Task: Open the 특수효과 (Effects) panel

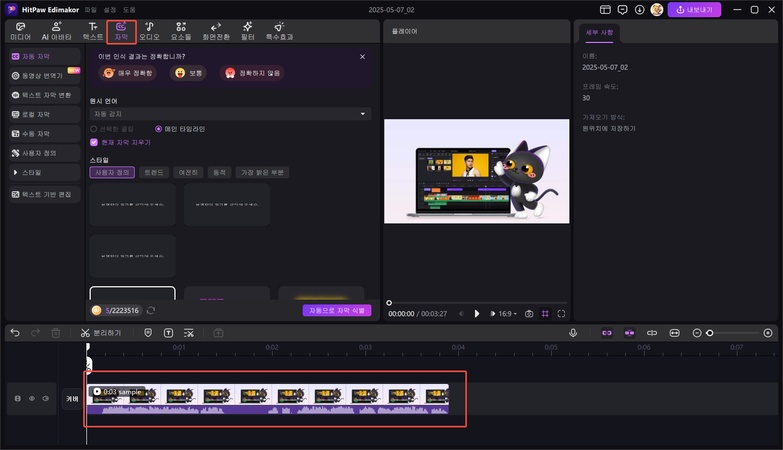Action: [x=278, y=31]
